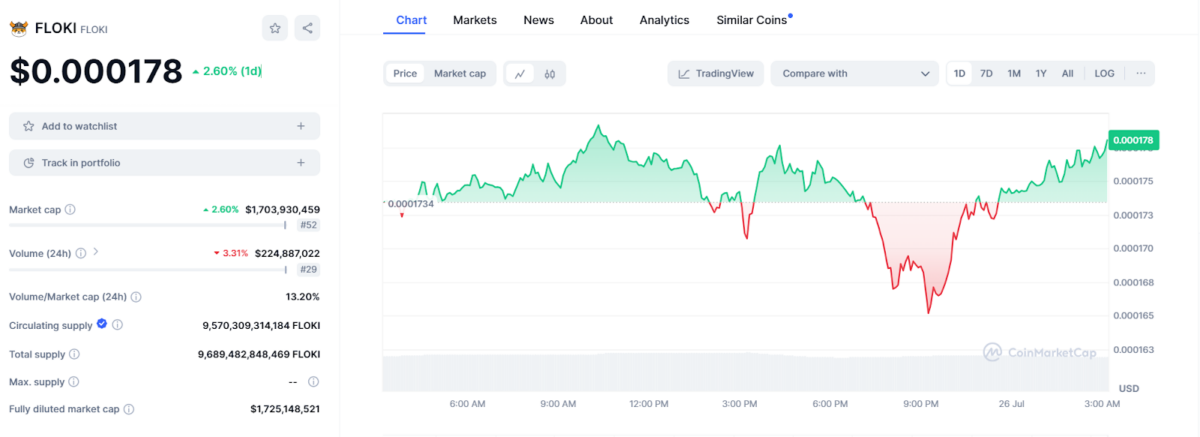The height and width of the screenshot is (437, 1200).
Task: Click 9,689,482,848,469 FLOKI value
Action: 260,354
